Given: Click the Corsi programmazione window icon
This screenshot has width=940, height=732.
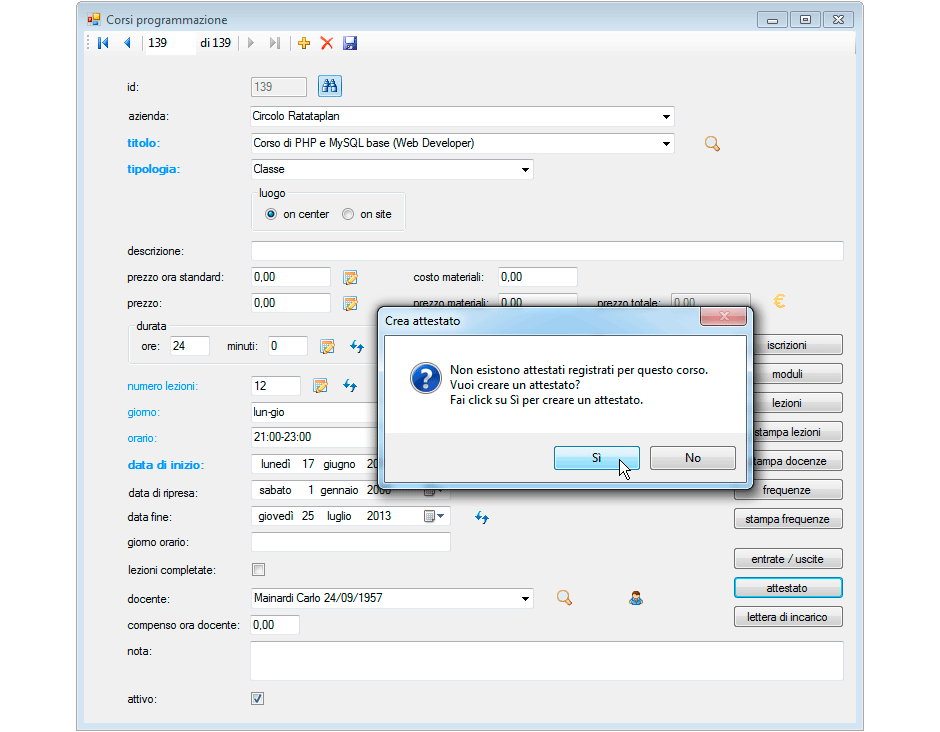Looking at the screenshot, I should tap(94, 20).
